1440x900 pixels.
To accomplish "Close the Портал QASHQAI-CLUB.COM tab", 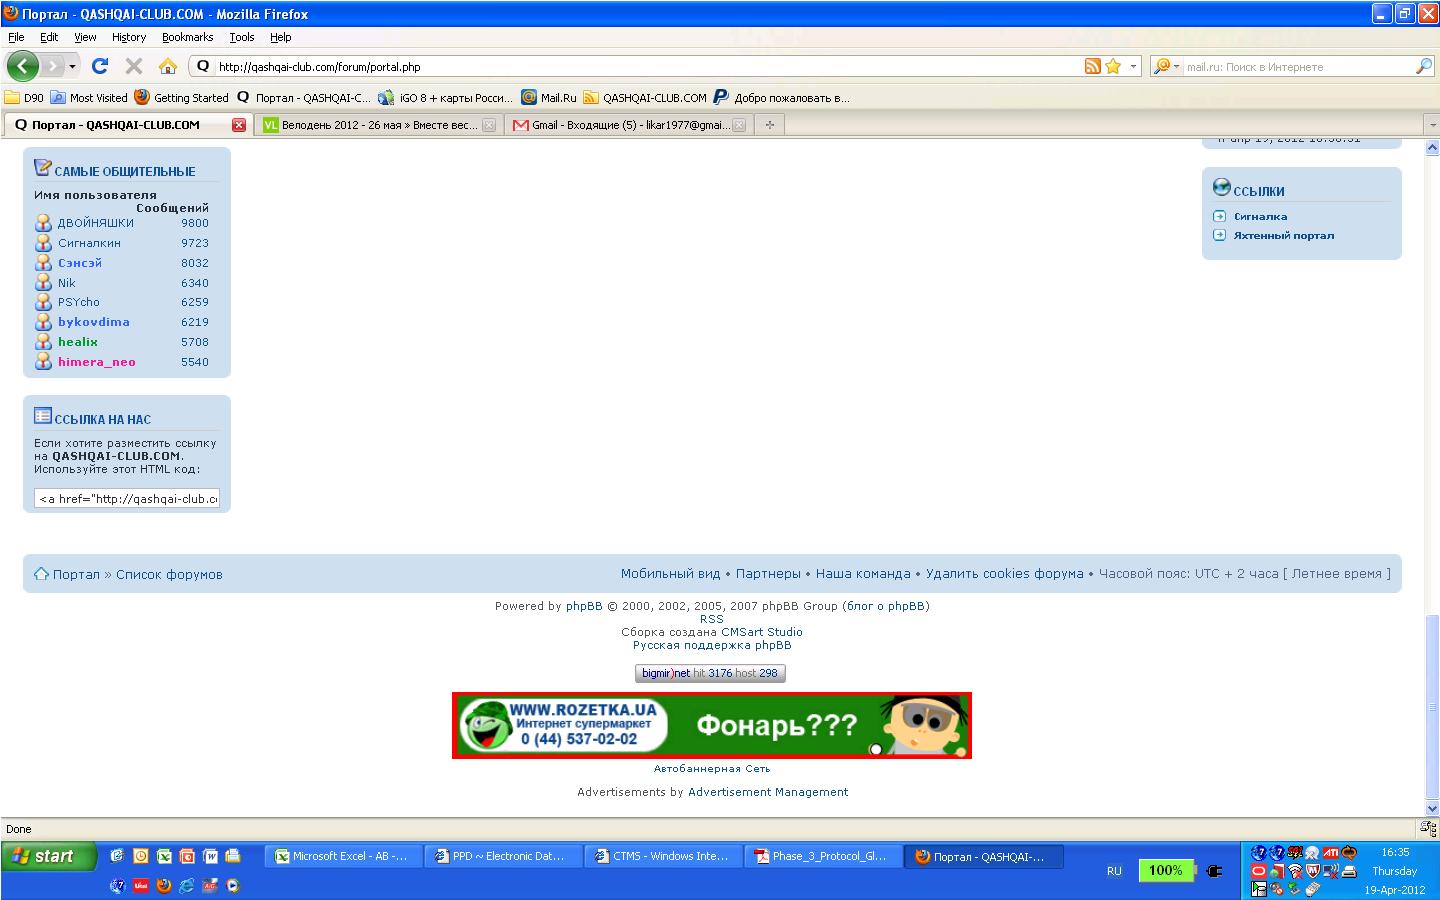I will [x=238, y=125].
